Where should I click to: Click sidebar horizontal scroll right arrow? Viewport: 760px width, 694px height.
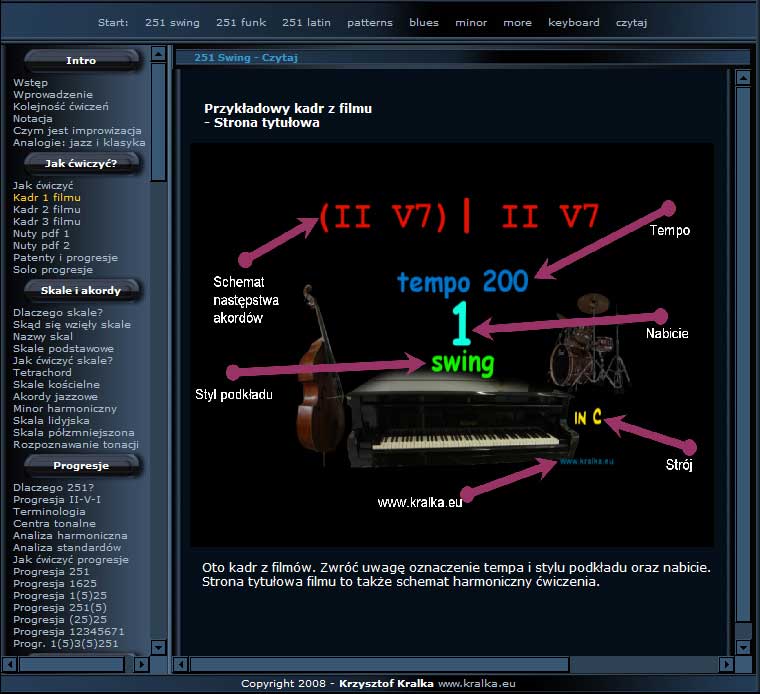click(x=141, y=663)
